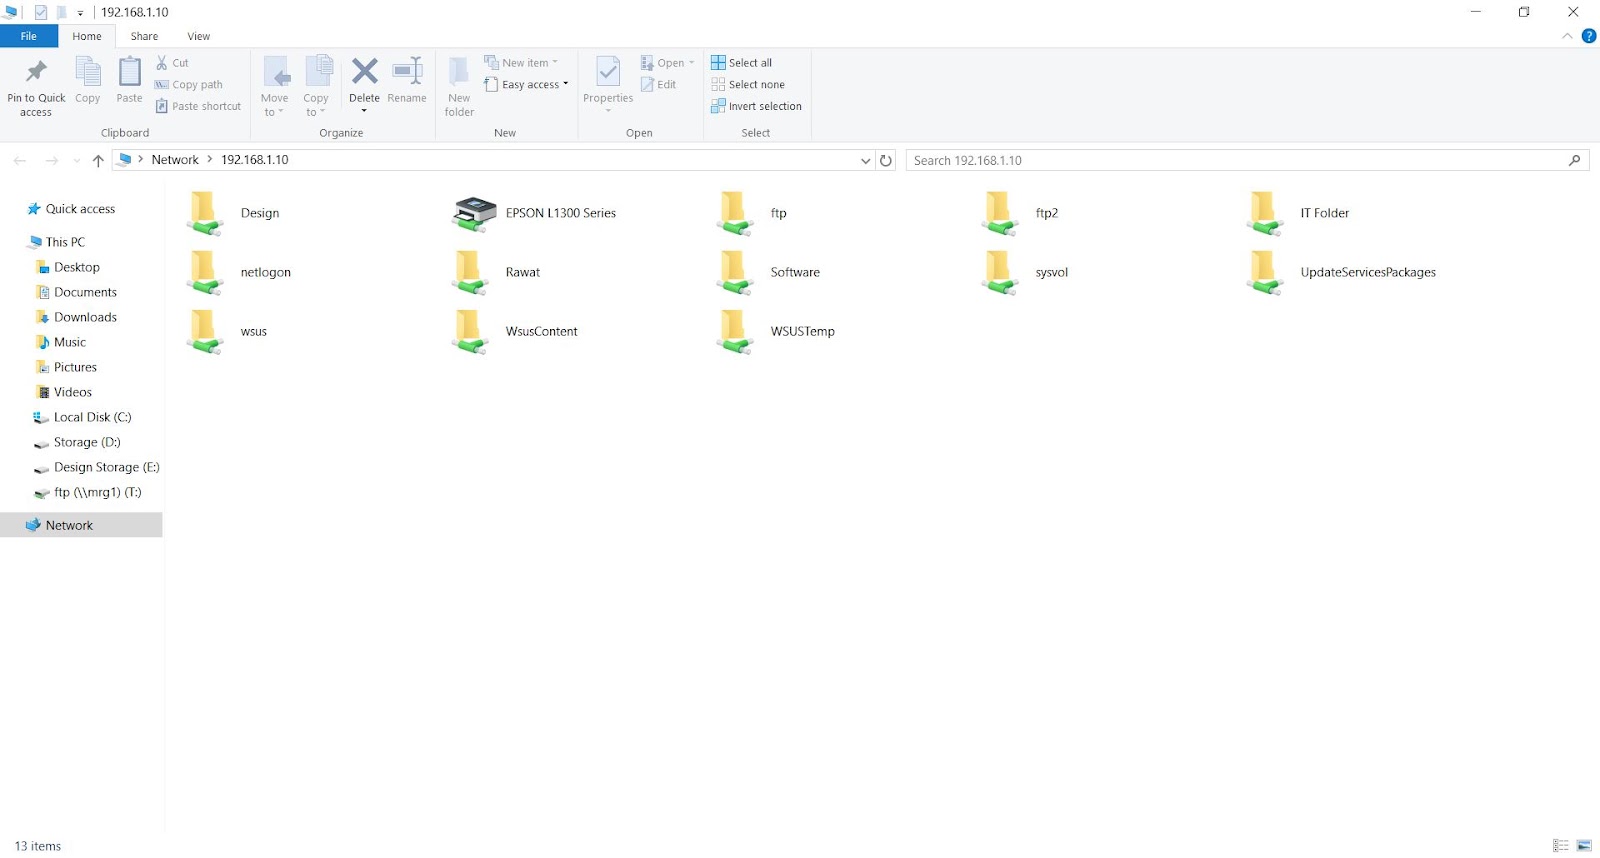This screenshot has width=1600, height=858.
Task: Open the File menu tab
Action: (29, 36)
